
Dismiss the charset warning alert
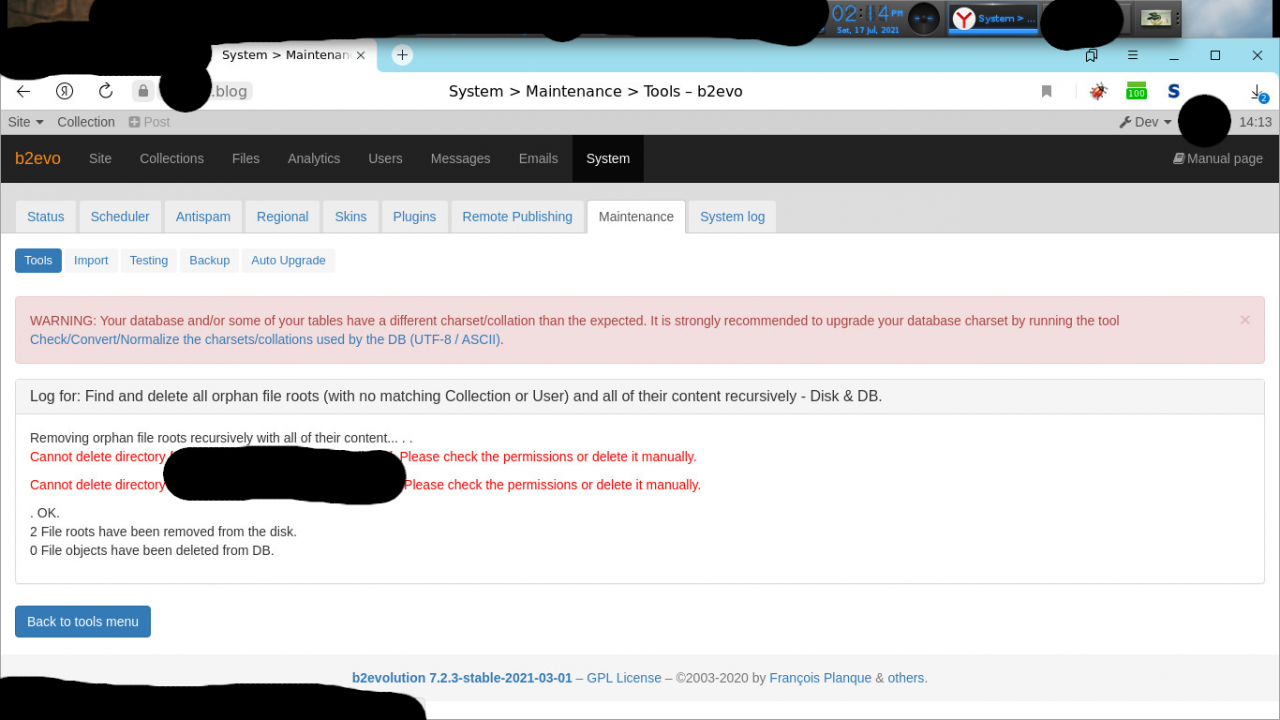point(1245,320)
